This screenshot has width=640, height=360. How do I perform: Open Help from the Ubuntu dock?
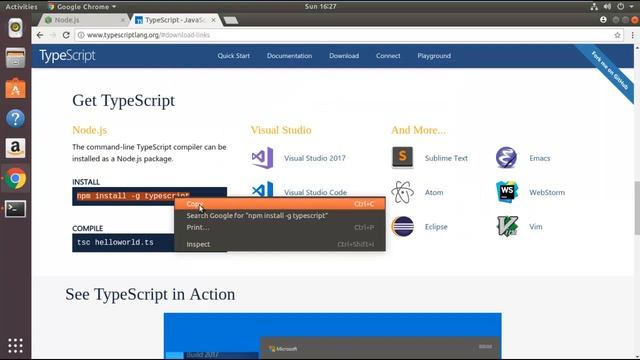16,118
